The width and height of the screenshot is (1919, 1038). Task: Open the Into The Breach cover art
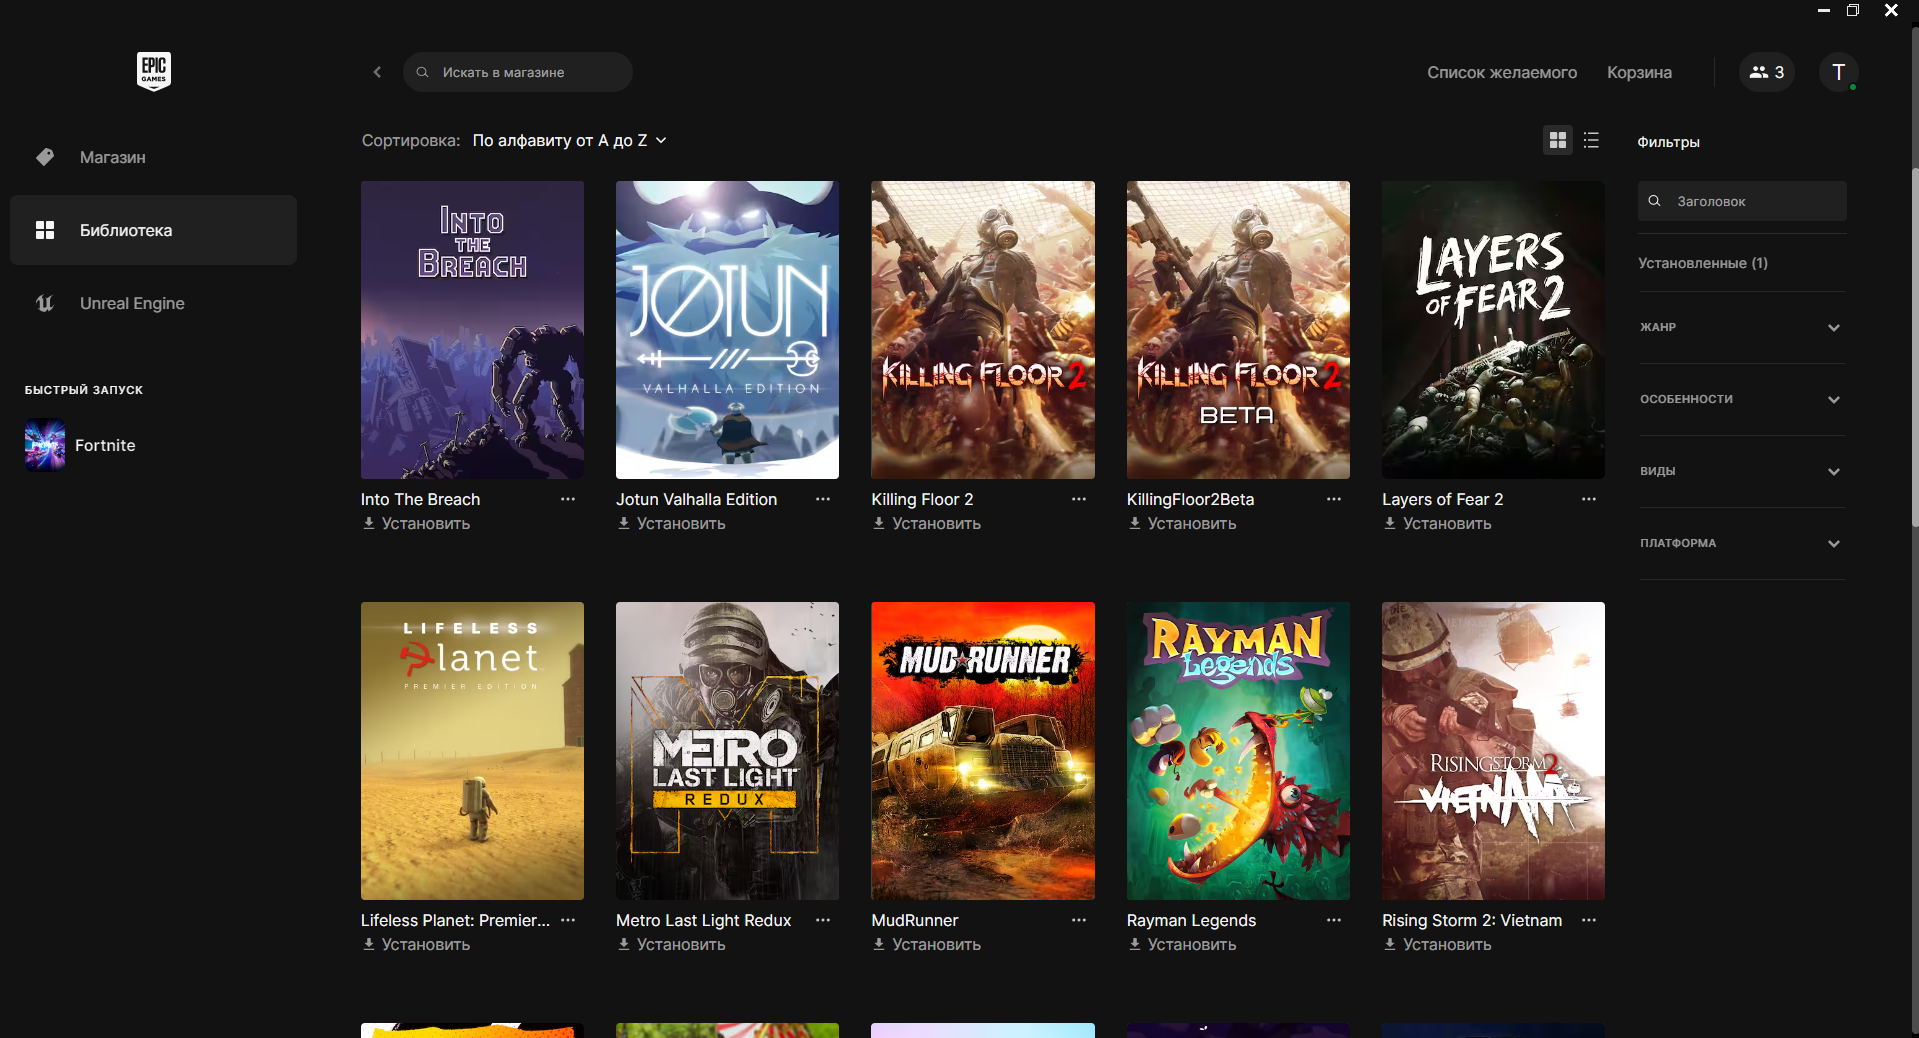(472, 330)
